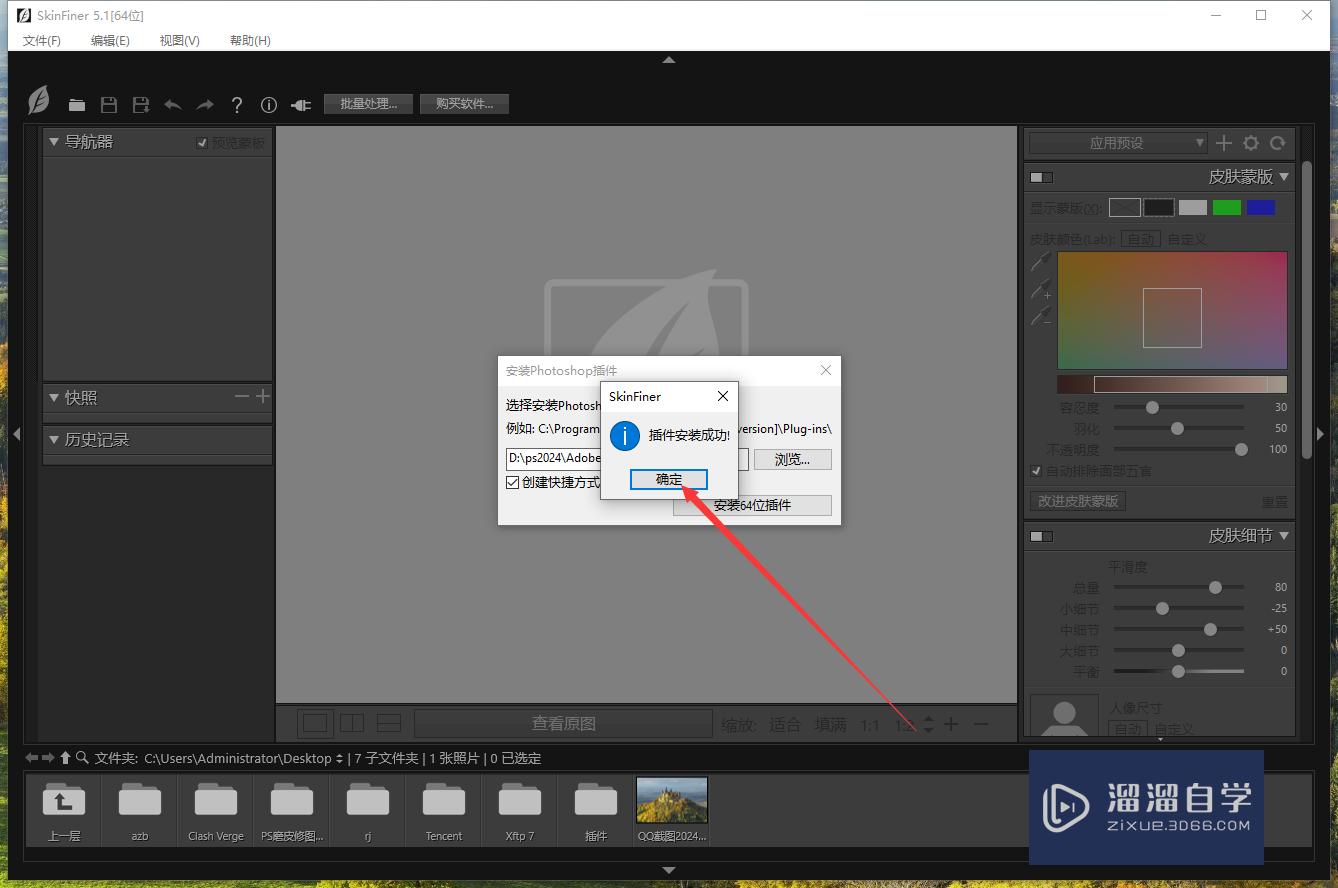
Task: Toggle 自动排除面部五官 checkbox
Action: (x=1036, y=470)
